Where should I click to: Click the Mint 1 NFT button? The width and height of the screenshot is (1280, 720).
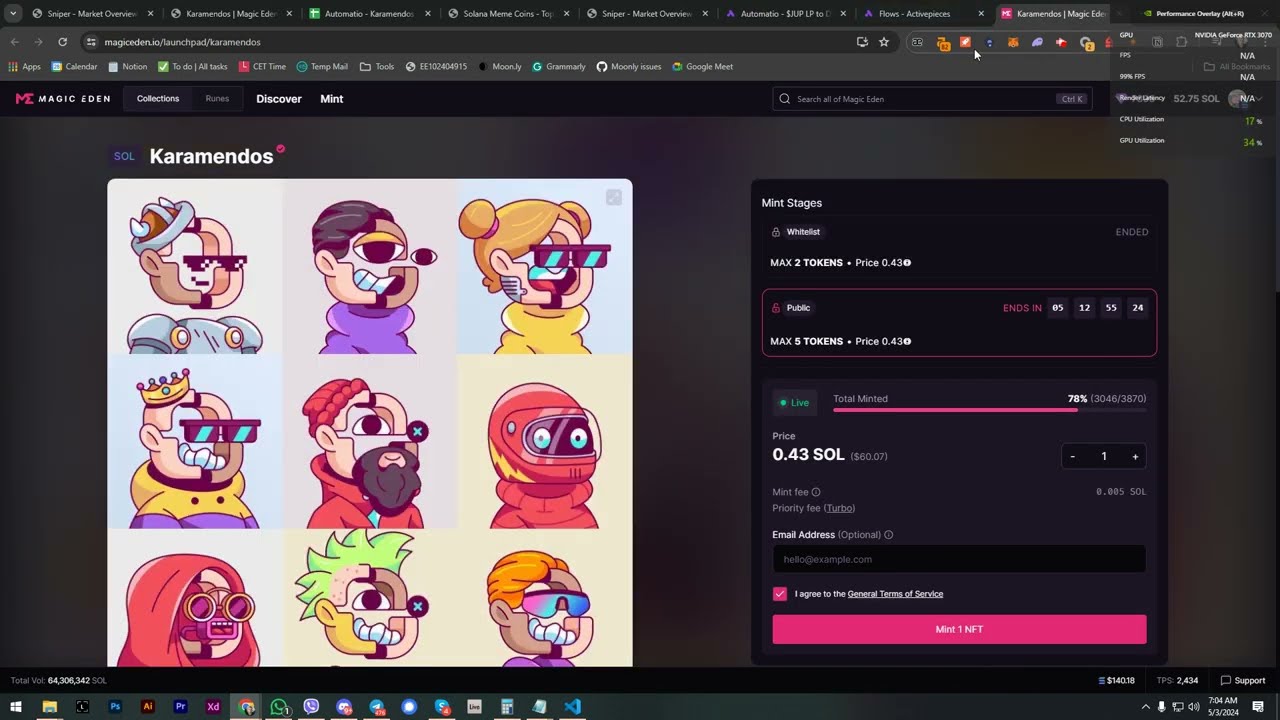tap(959, 629)
